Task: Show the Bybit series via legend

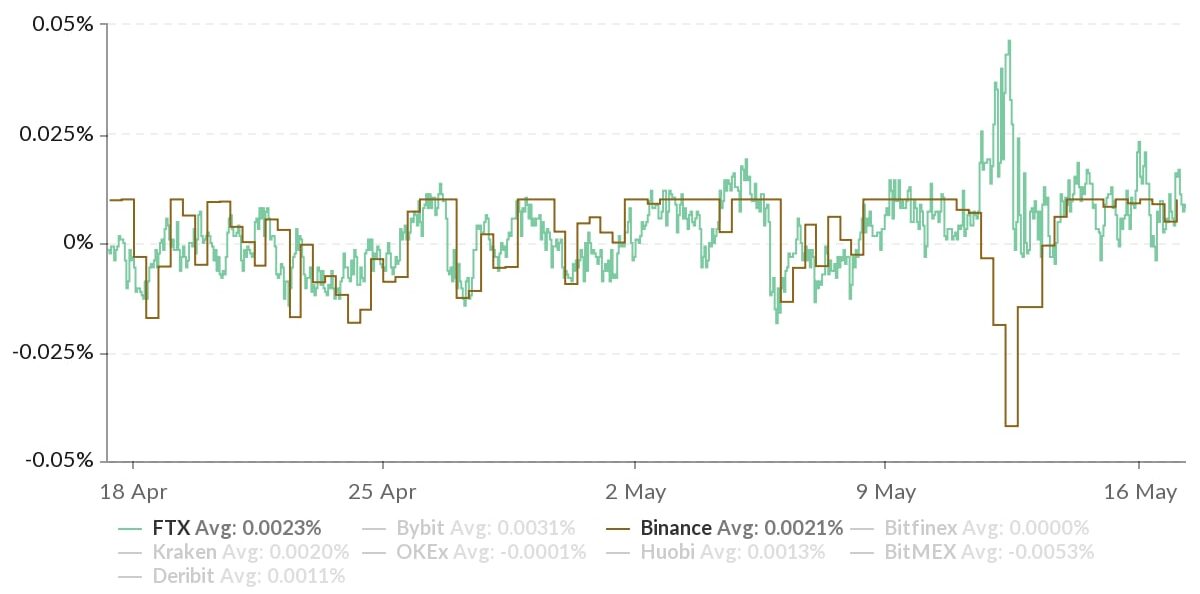Action: 485,528
